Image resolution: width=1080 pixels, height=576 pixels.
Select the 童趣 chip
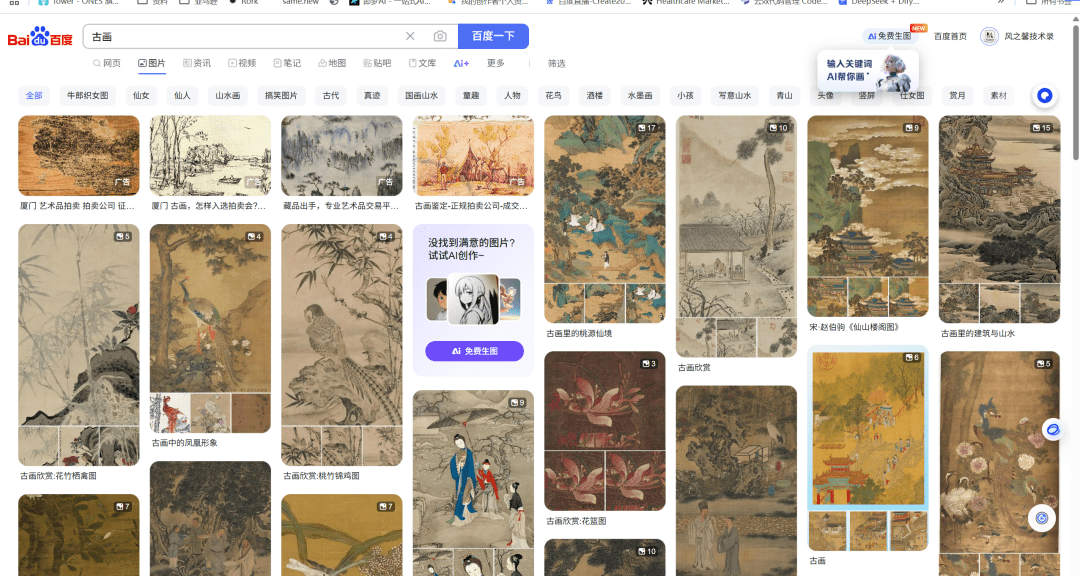pyautogui.click(x=471, y=96)
